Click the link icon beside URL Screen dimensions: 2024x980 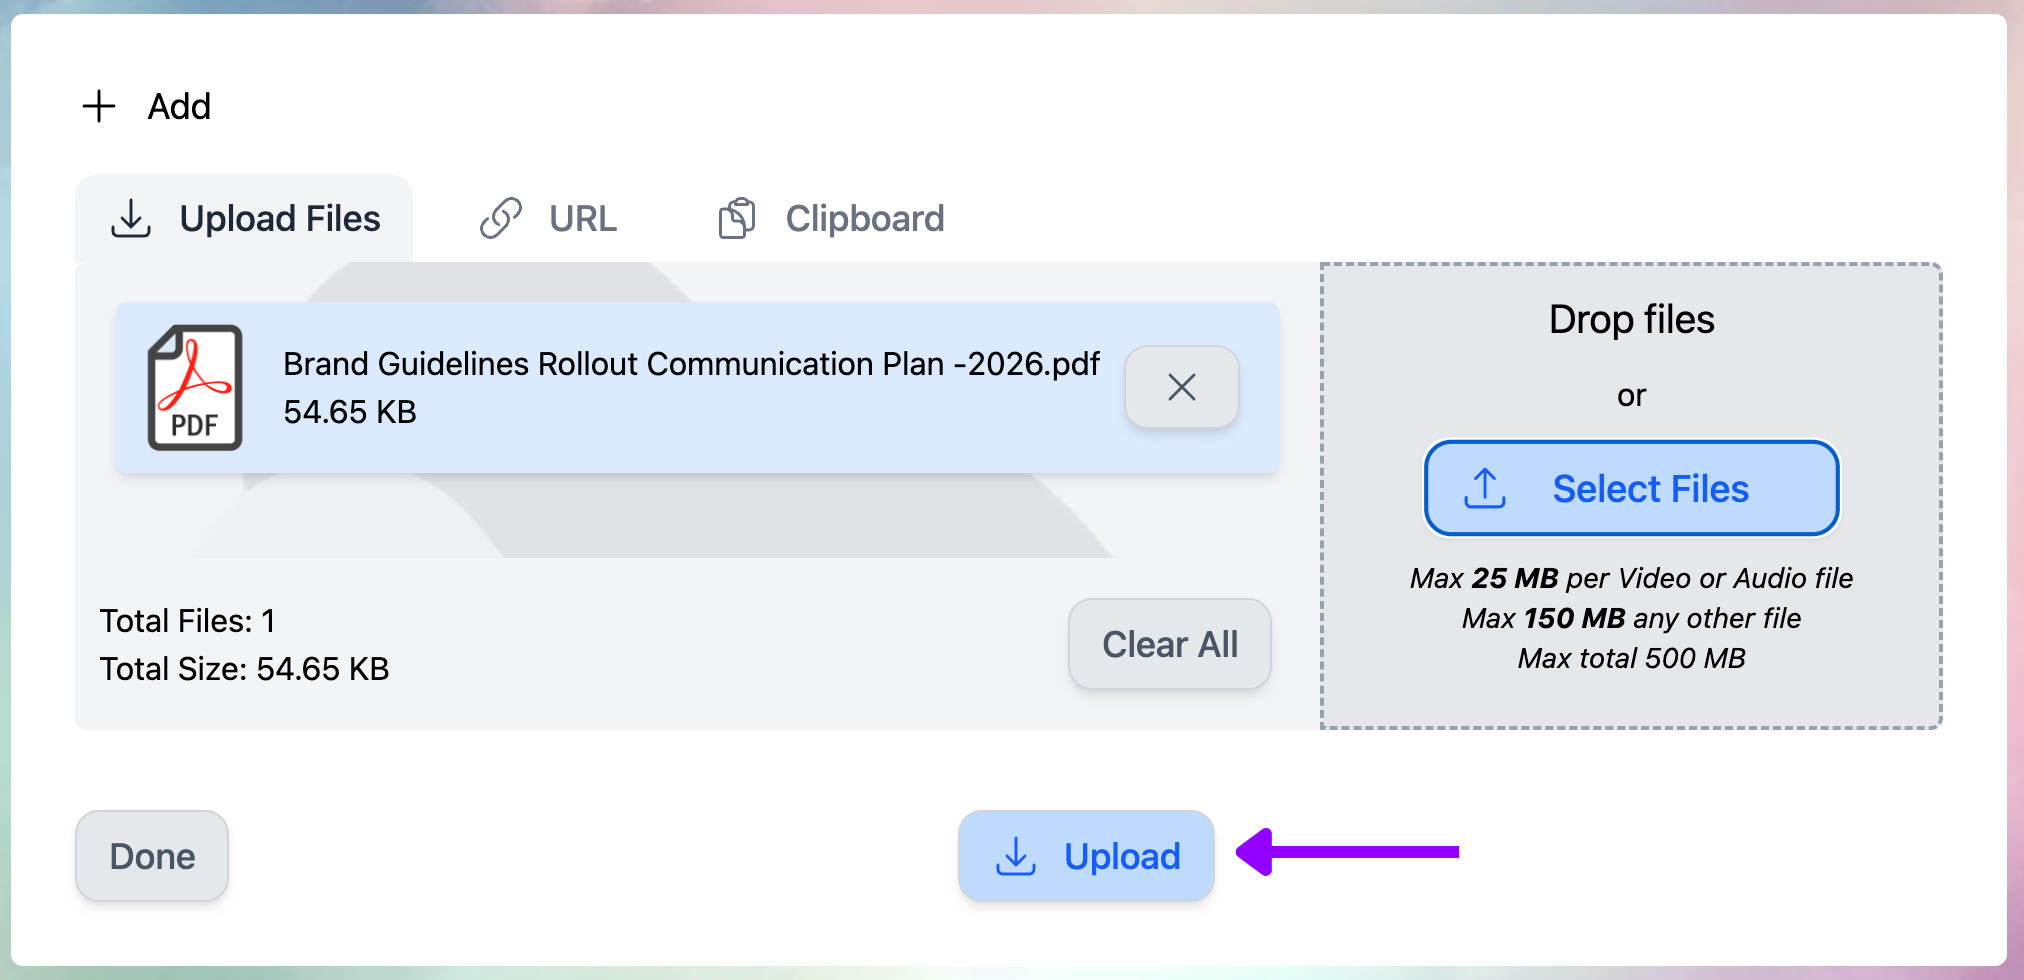[x=503, y=218]
